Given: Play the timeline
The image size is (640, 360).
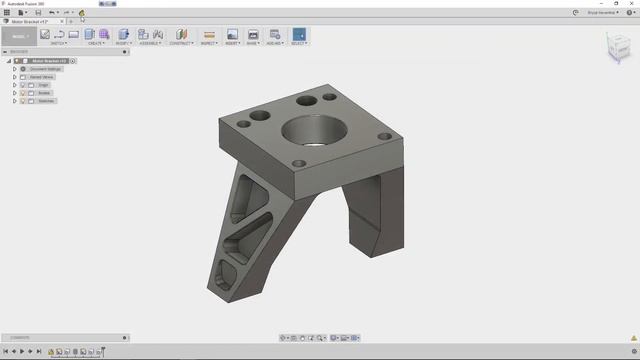Looking at the screenshot, I should 22,351.
